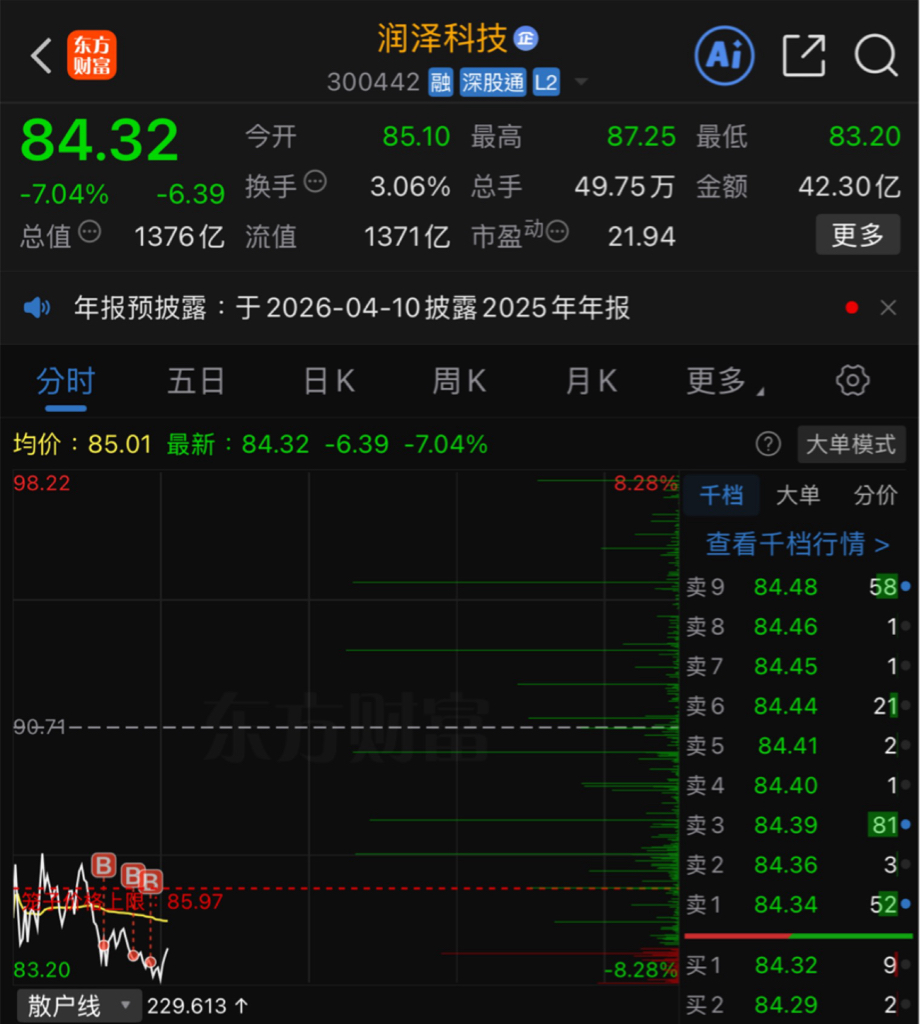This screenshot has width=920, height=1024.
Task: Tap the buy-sell ratio red green bar
Action: click(x=798, y=936)
